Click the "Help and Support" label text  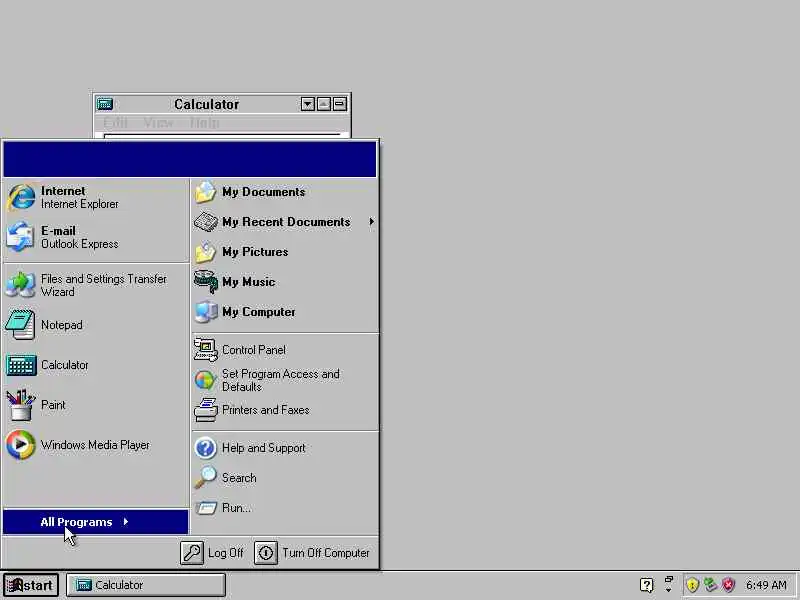point(264,448)
